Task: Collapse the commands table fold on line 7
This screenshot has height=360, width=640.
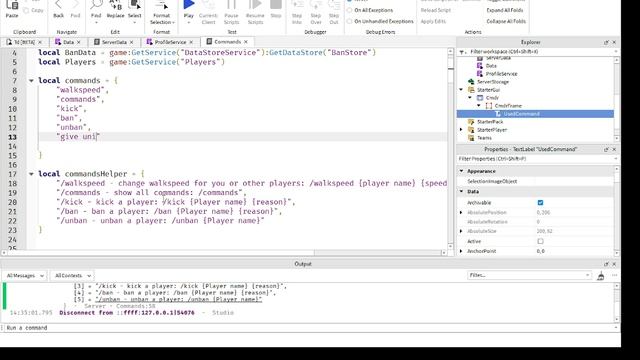Action: tap(31, 81)
